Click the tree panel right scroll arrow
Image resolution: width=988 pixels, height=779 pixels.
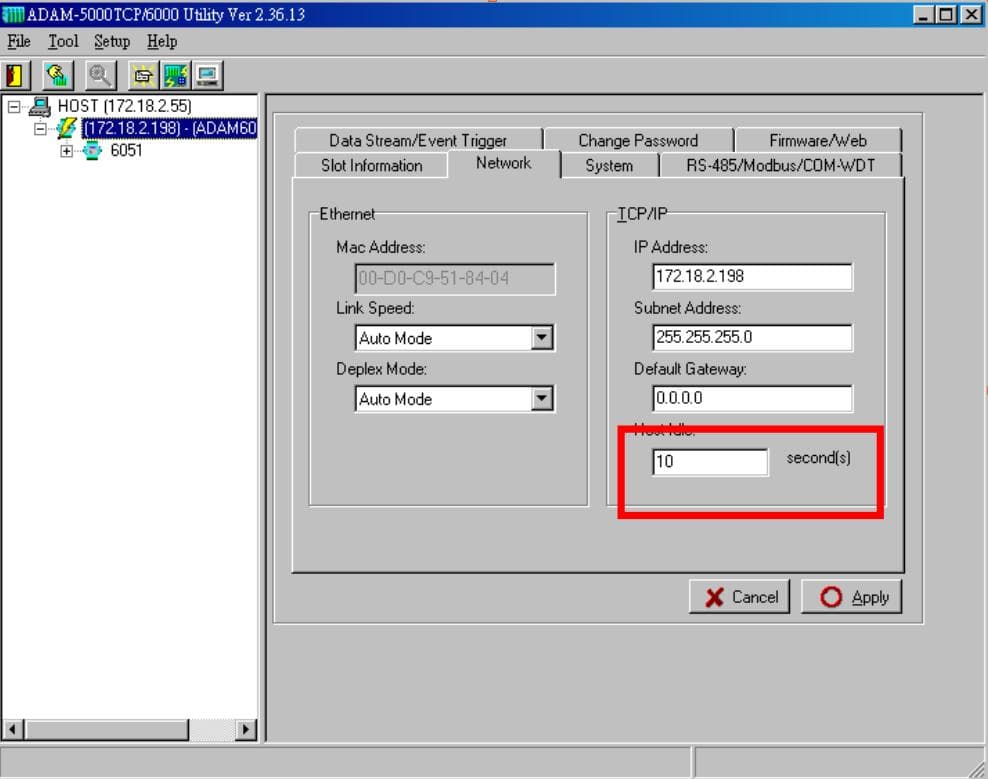point(246,730)
